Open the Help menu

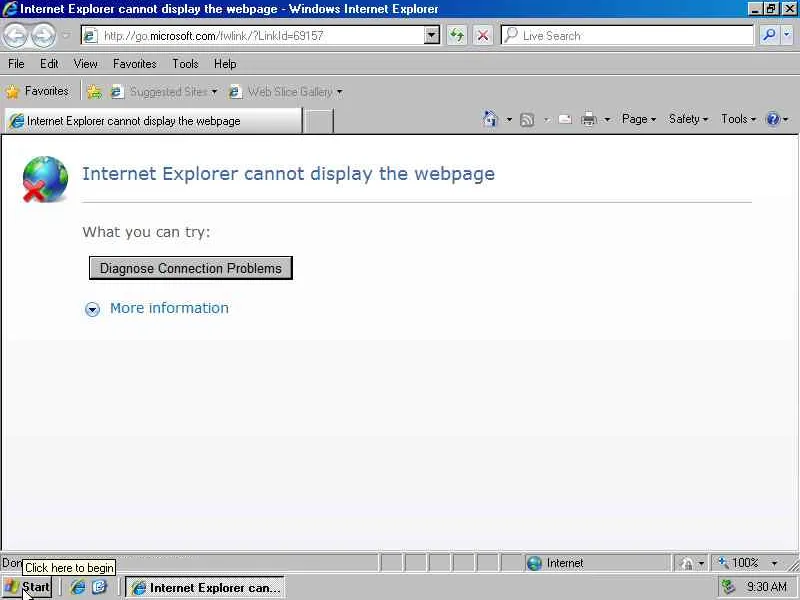coord(225,64)
